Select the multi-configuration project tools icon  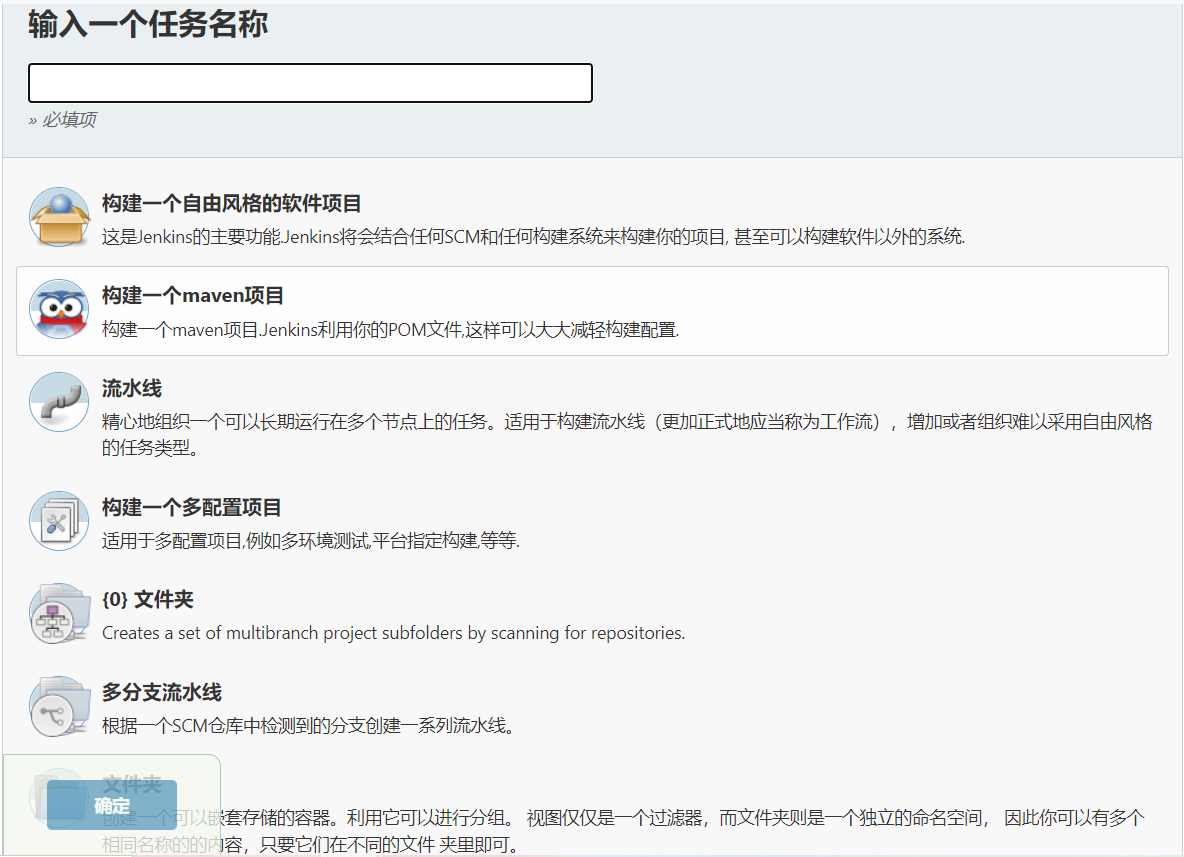[x=60, y=521]
